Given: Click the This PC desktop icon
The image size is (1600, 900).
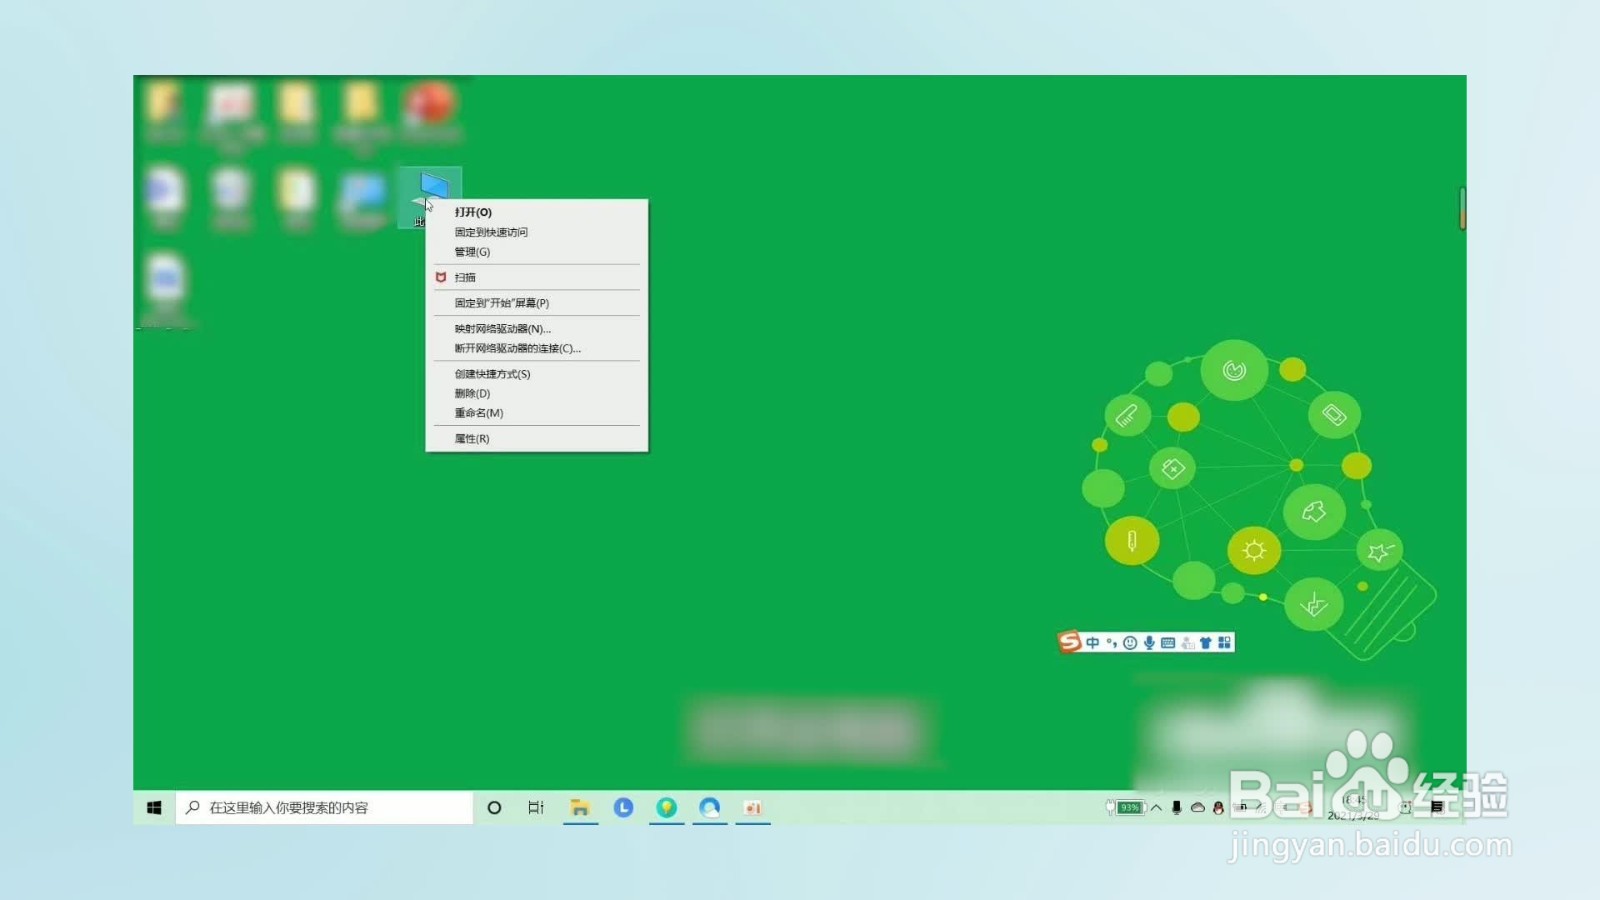Looking at the screenshot, I should pyautogui.click(x=429, y=197).
